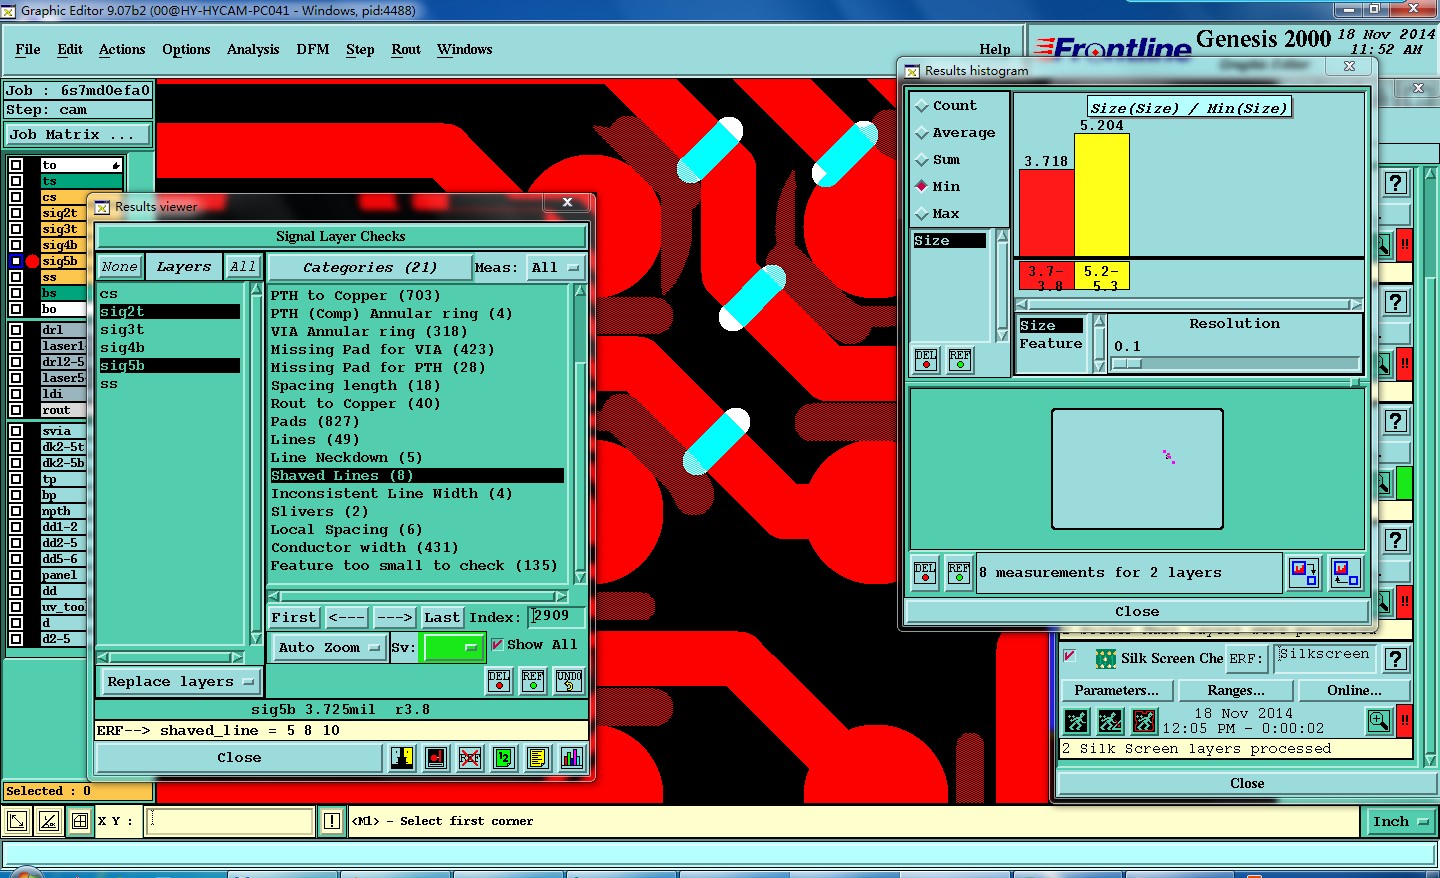Click the red '!!' alert indicator for Silk Screen
The width and height of the screenshot is (1440, 878).
[x=1404, y=721]
